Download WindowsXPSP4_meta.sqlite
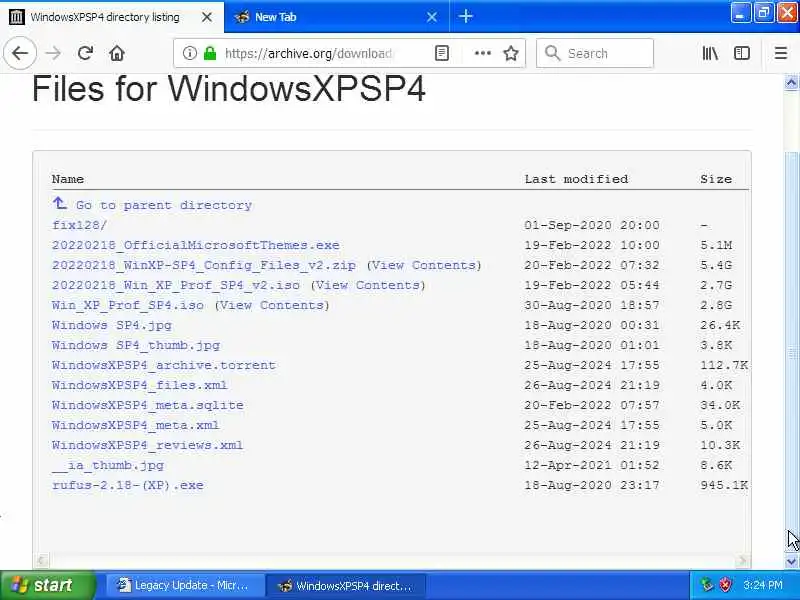The image size is (800, 600). coord(148,405)
